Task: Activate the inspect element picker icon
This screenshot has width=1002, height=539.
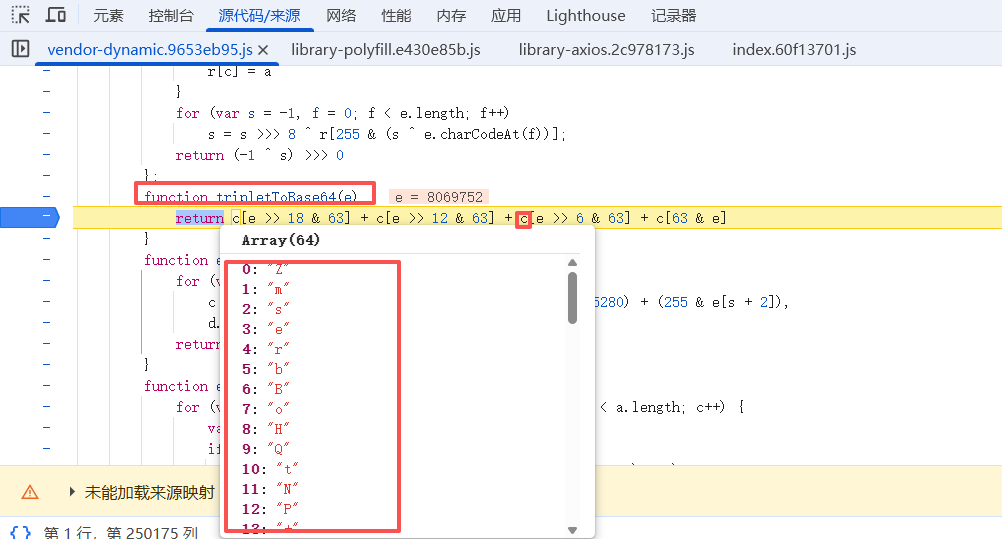Action: coord(21,15)
